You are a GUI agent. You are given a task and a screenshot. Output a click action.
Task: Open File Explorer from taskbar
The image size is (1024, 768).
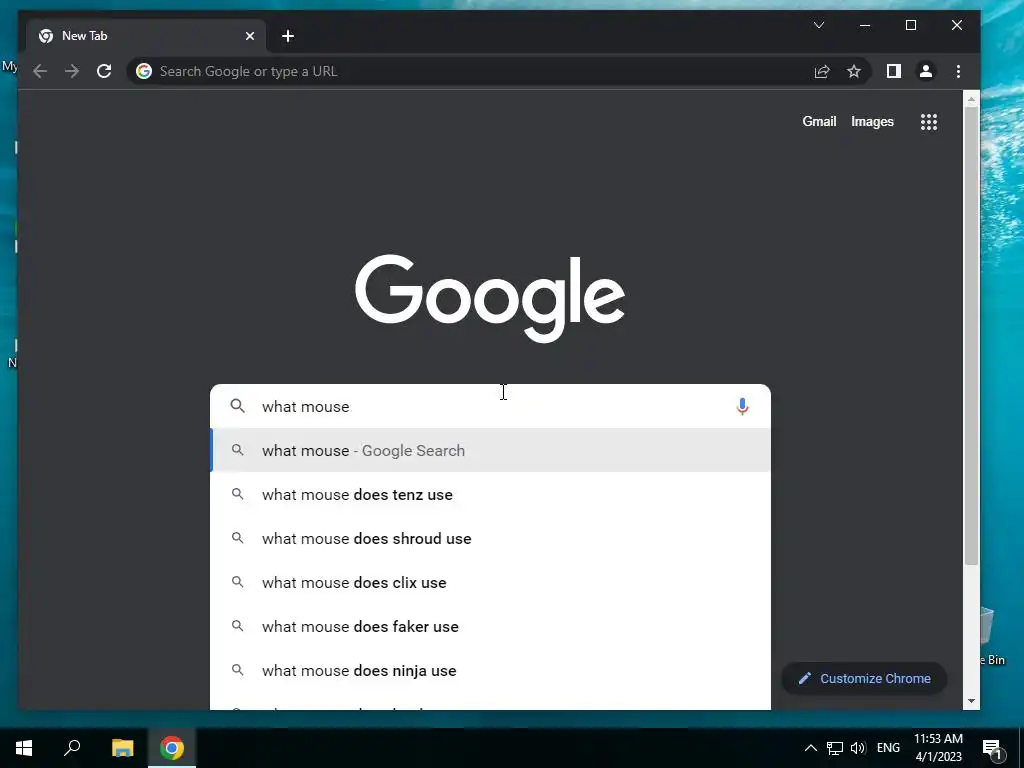pyautogui.click(x=122, y=748)
